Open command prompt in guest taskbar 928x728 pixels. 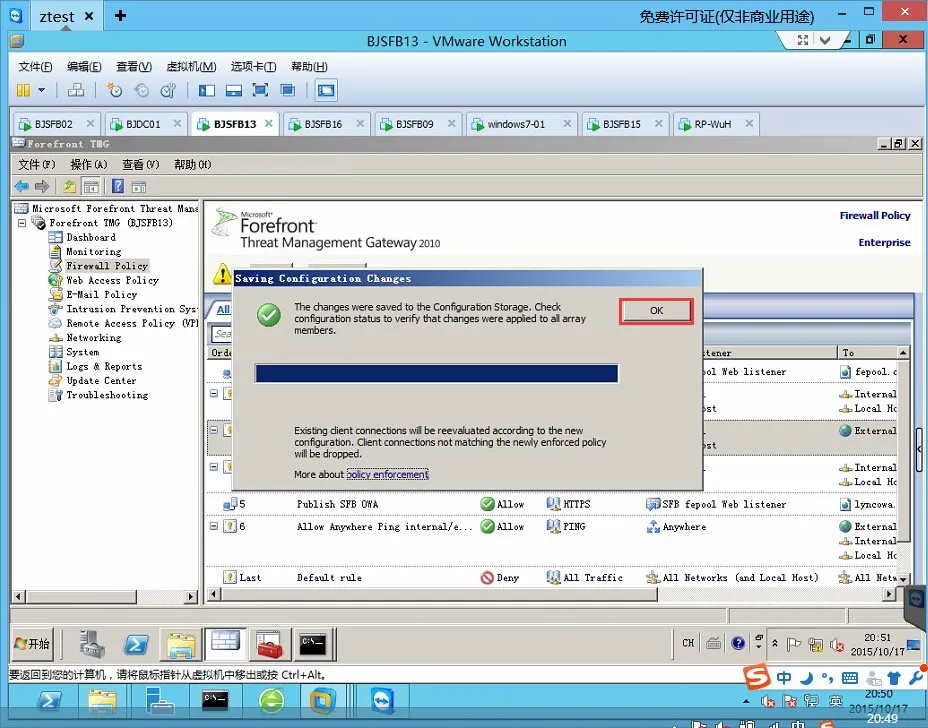[313, 644]
